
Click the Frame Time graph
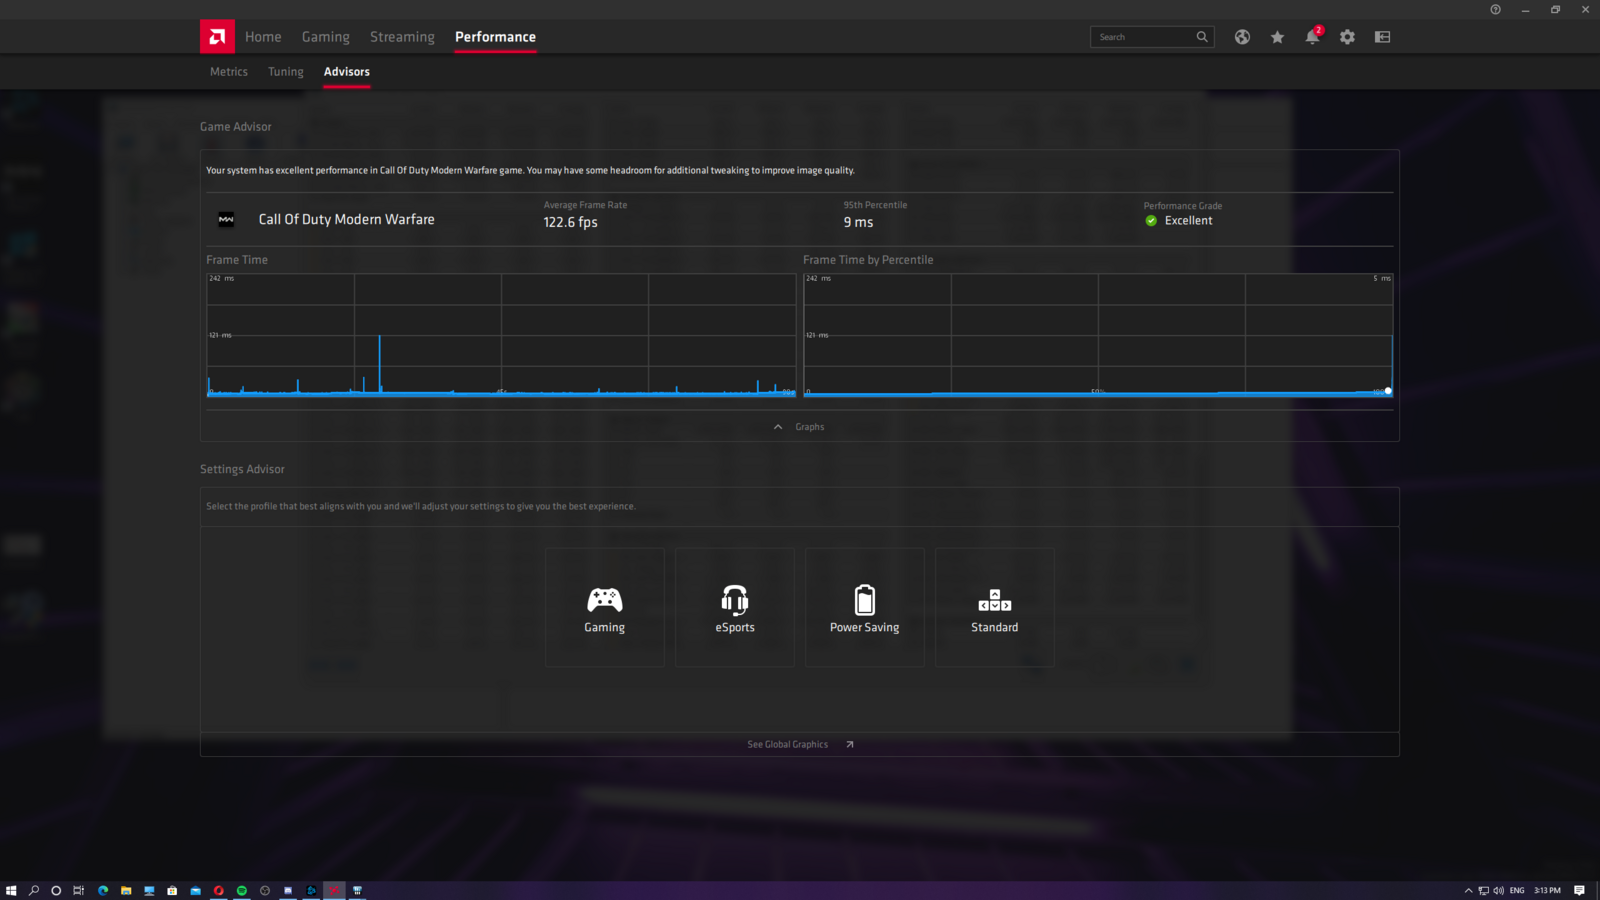[x=501, y=335]
